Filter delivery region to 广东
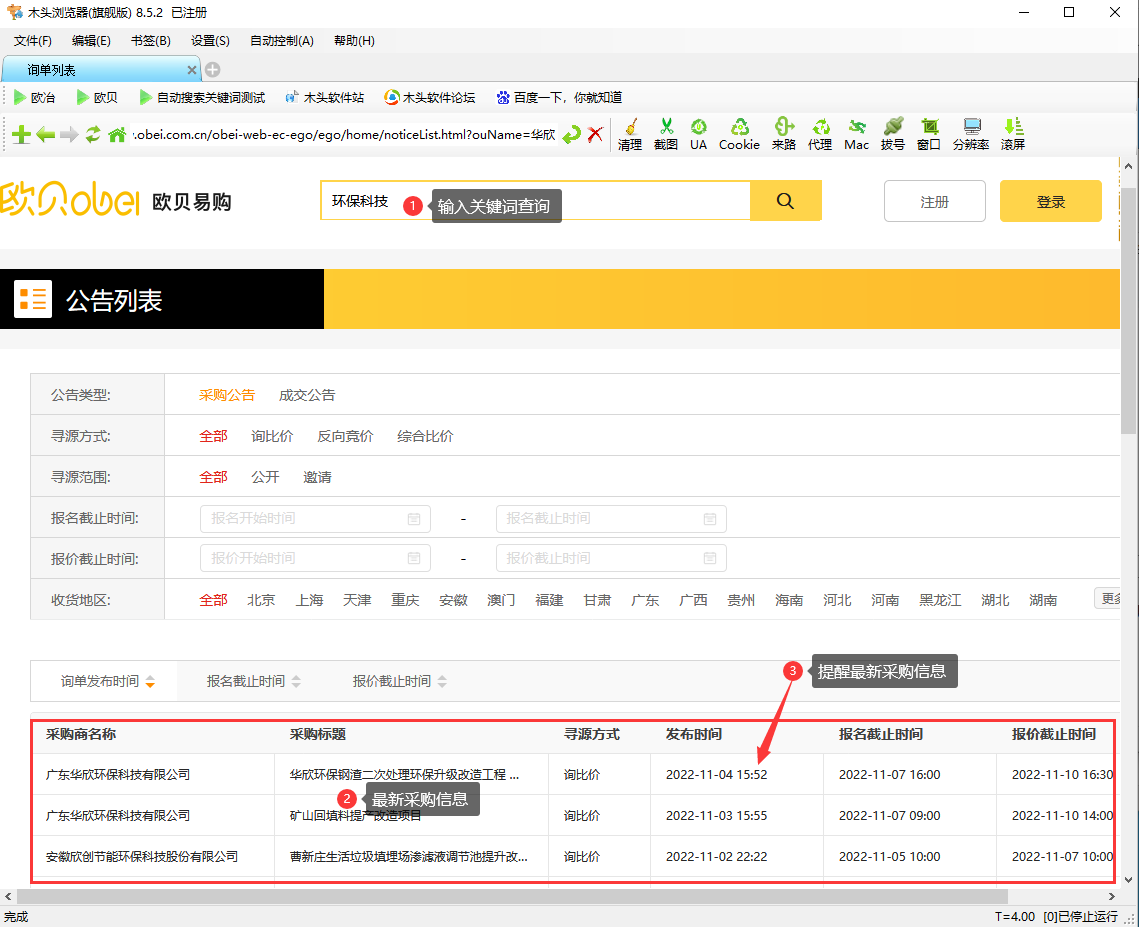This screenshot has width=1139, height=927. coord(645,600)
